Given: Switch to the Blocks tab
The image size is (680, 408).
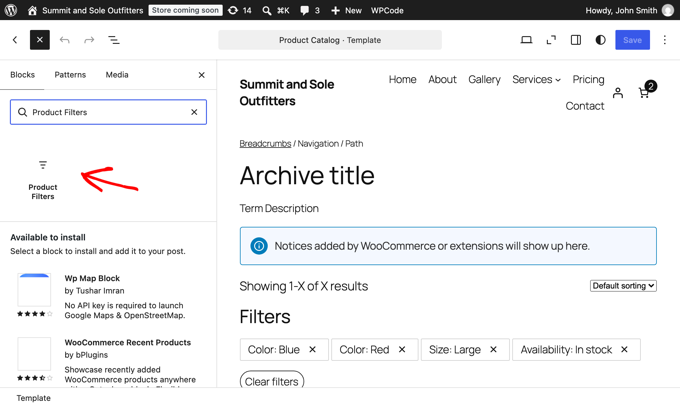Looking at the screenshot, I should 23,75.
